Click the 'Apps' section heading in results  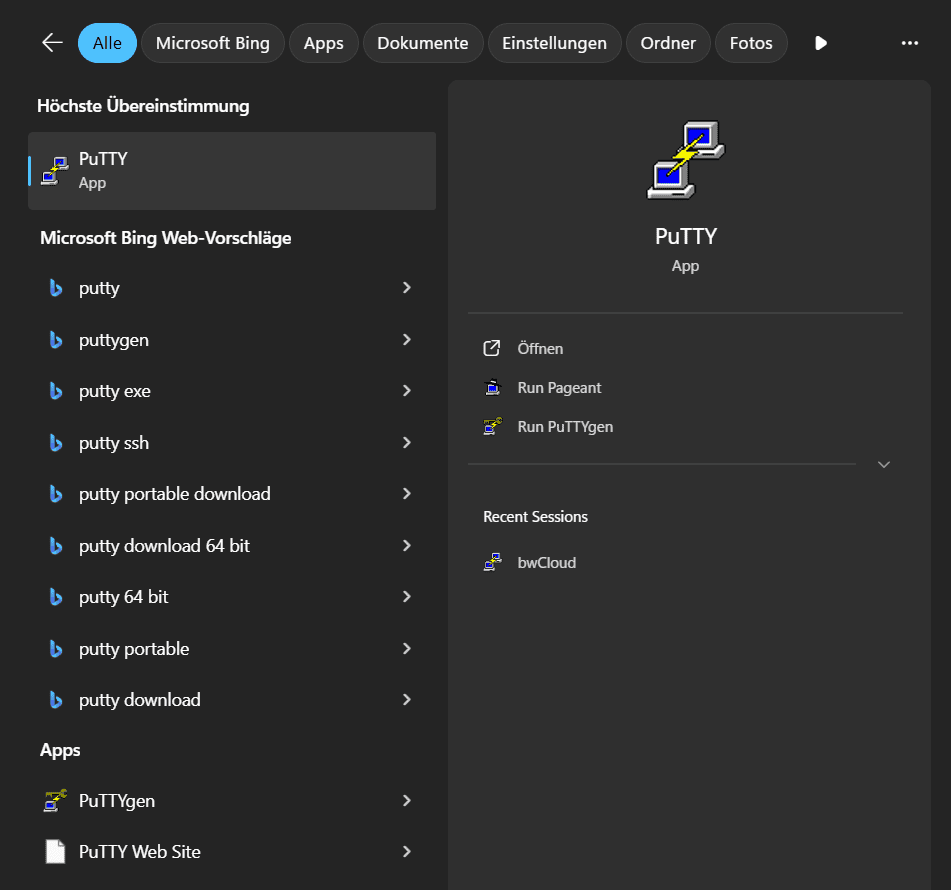click(60, 750)
